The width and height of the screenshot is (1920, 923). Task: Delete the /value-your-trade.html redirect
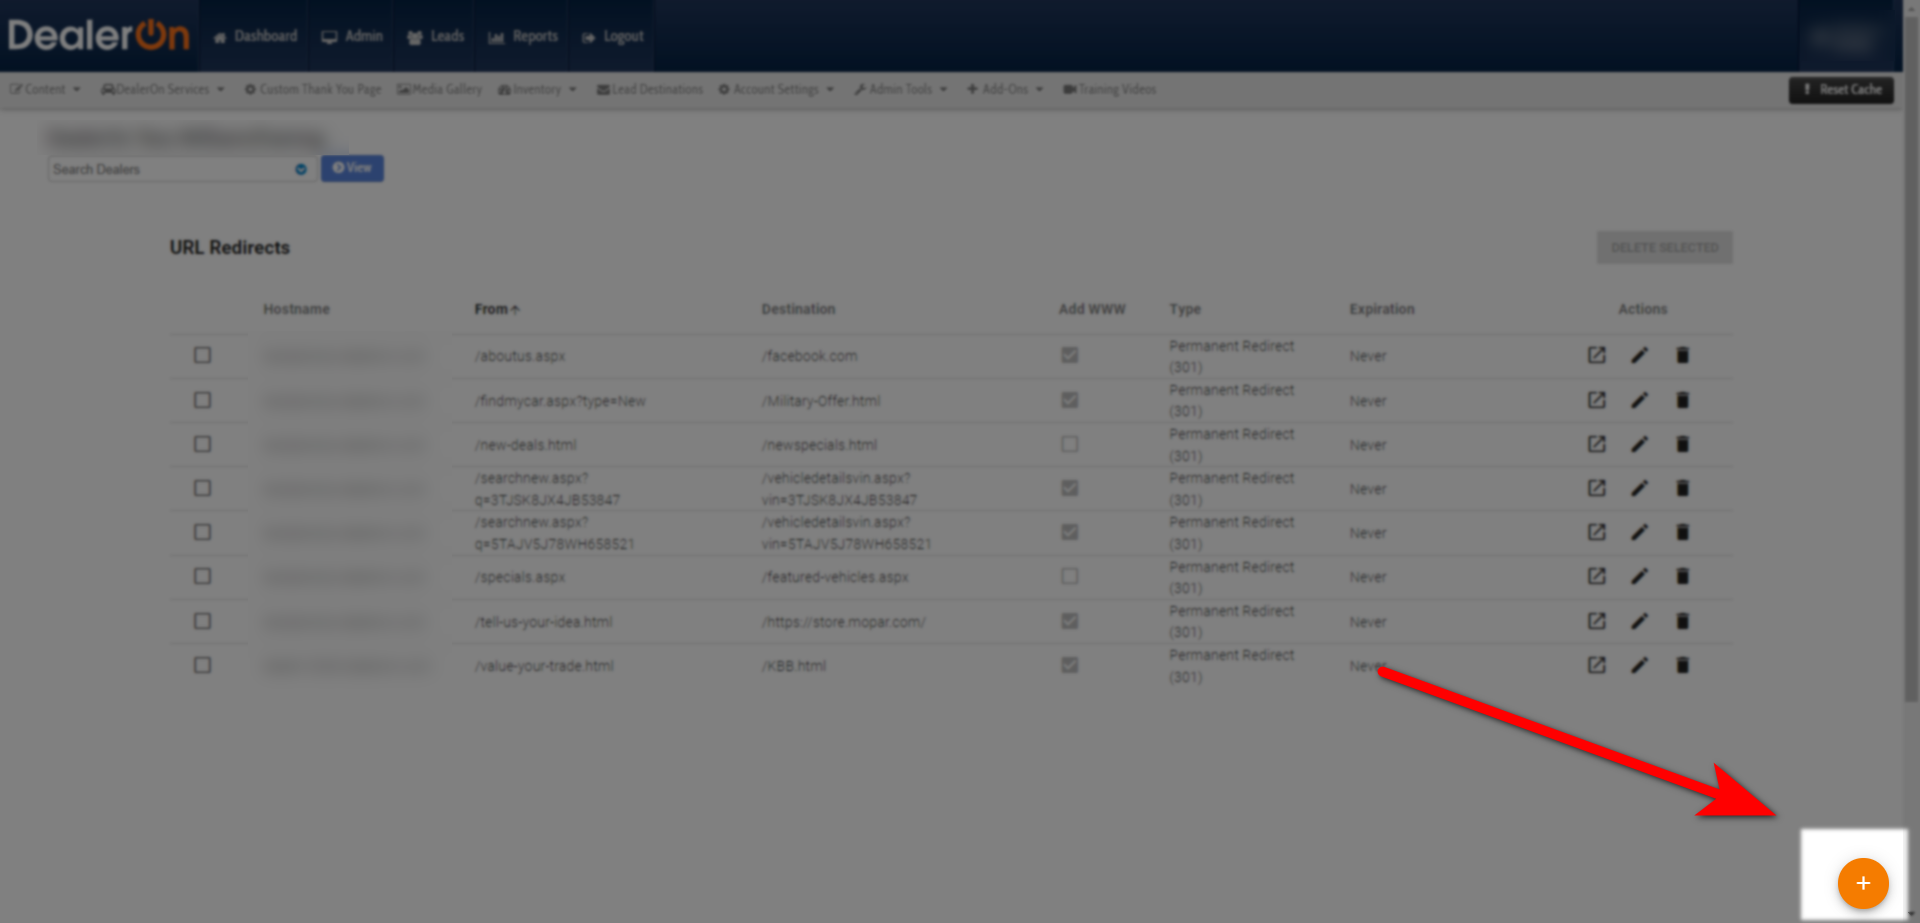[x=1683, y=665]
